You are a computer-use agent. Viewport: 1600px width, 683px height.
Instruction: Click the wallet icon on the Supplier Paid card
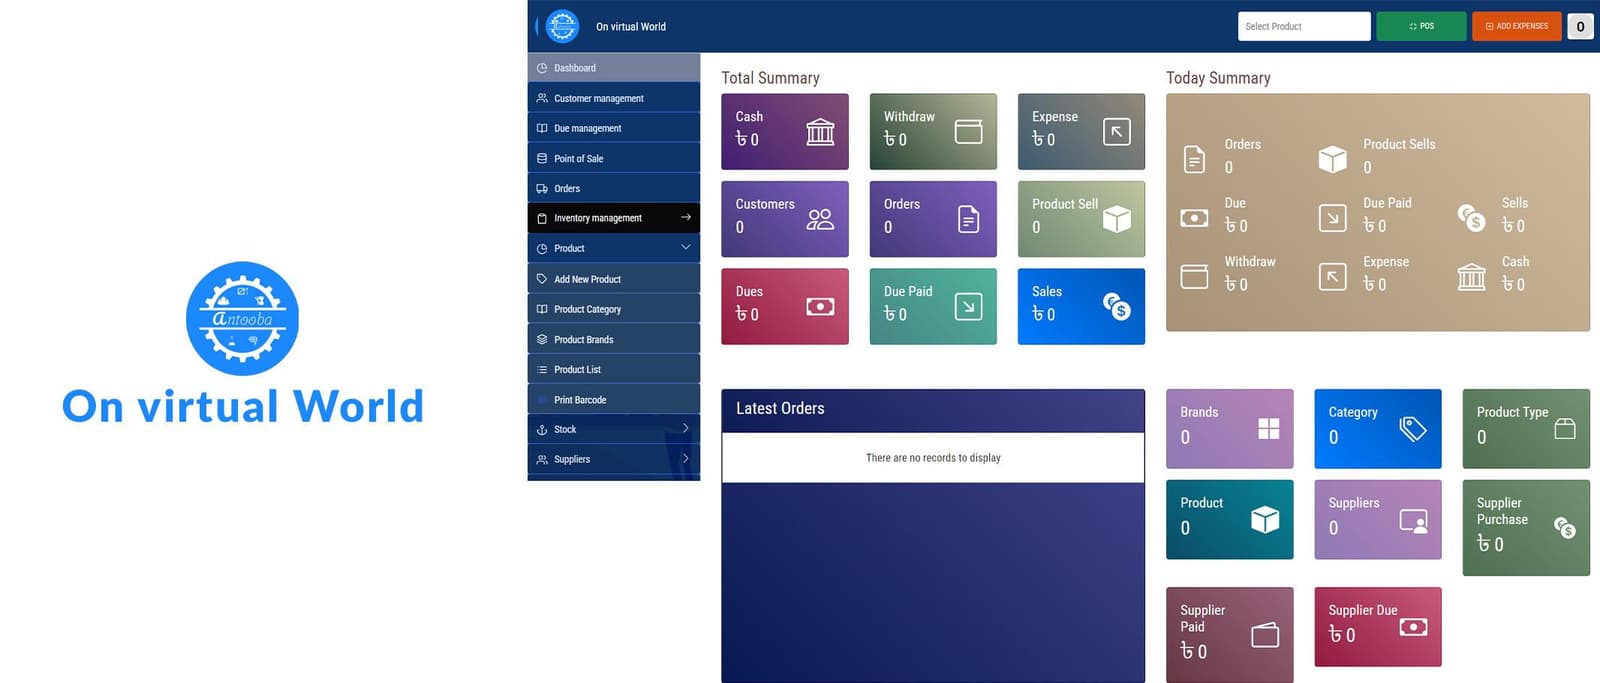[x=1265, y=634]
